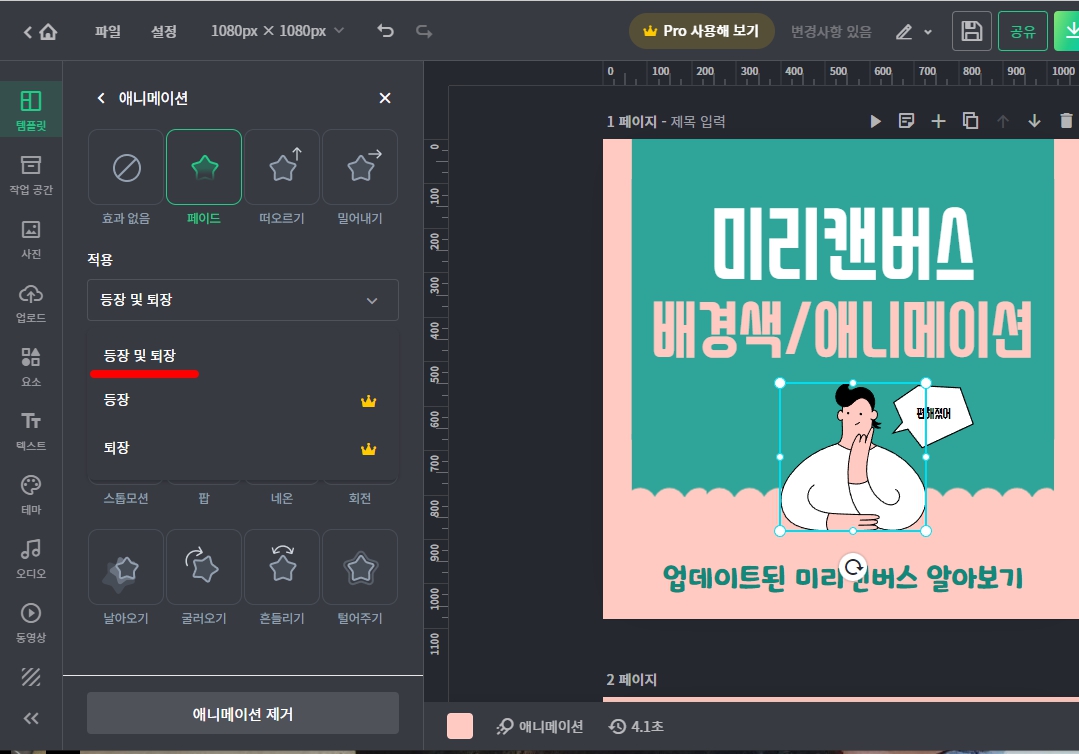1079x754 pixels.
Task: Click the Pro 사용해 보기 button
Action: 701,31
